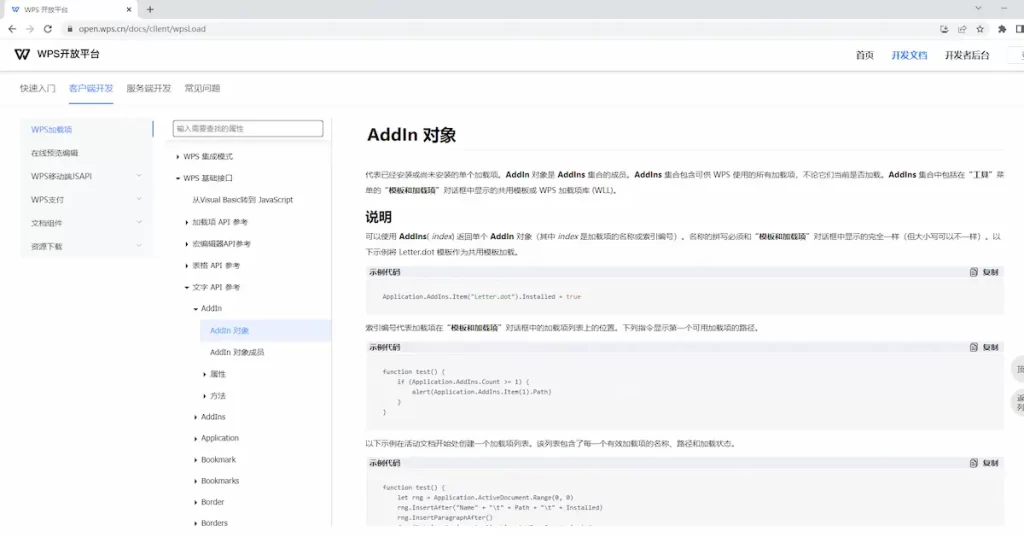Bookmark page with the star icon
Viewport: 1024px width, 537px height.
tap(980, 29)
